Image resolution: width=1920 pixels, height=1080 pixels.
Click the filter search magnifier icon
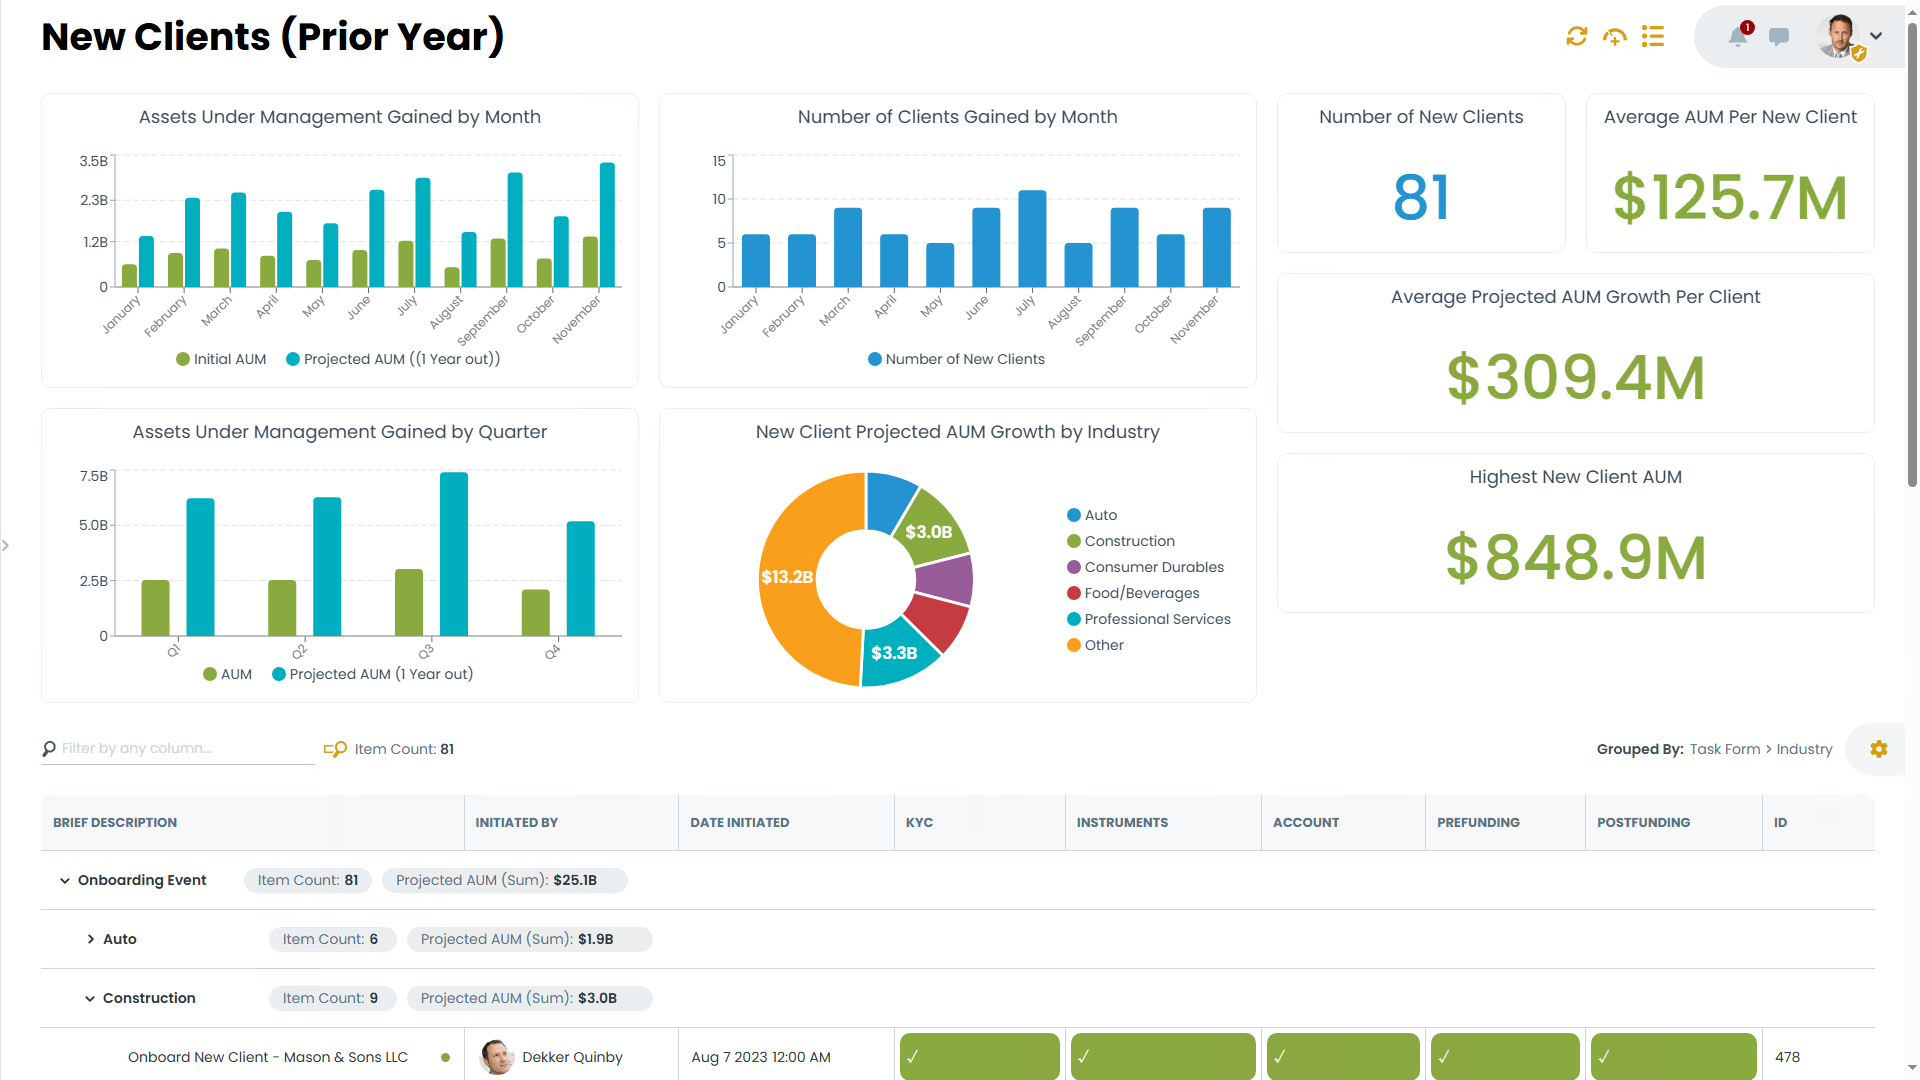[x=49, y=748]
